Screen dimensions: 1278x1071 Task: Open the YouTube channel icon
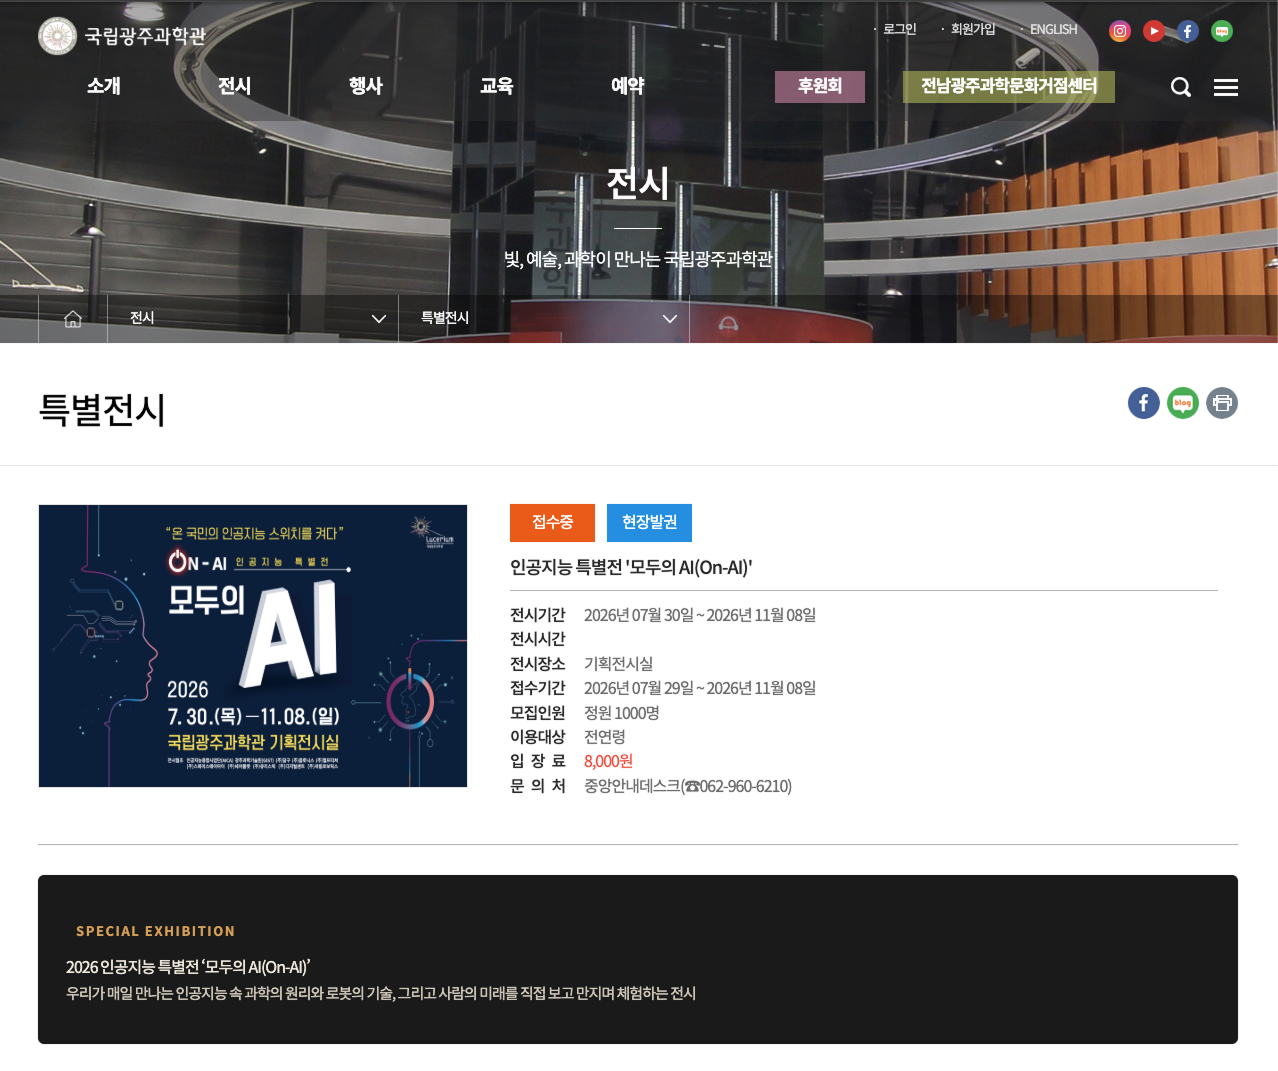click(1154, 31)
